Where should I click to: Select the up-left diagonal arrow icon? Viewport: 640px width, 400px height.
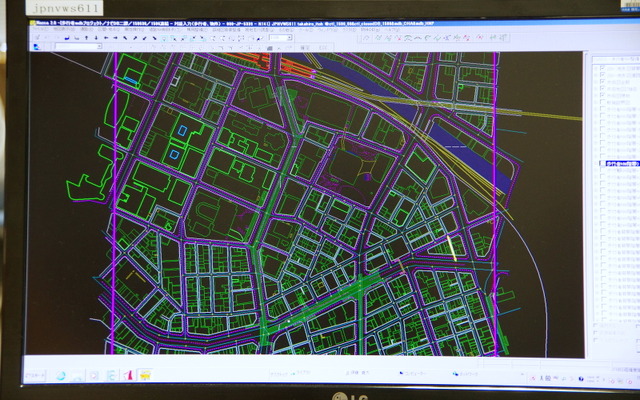click(x=125, y=38)
